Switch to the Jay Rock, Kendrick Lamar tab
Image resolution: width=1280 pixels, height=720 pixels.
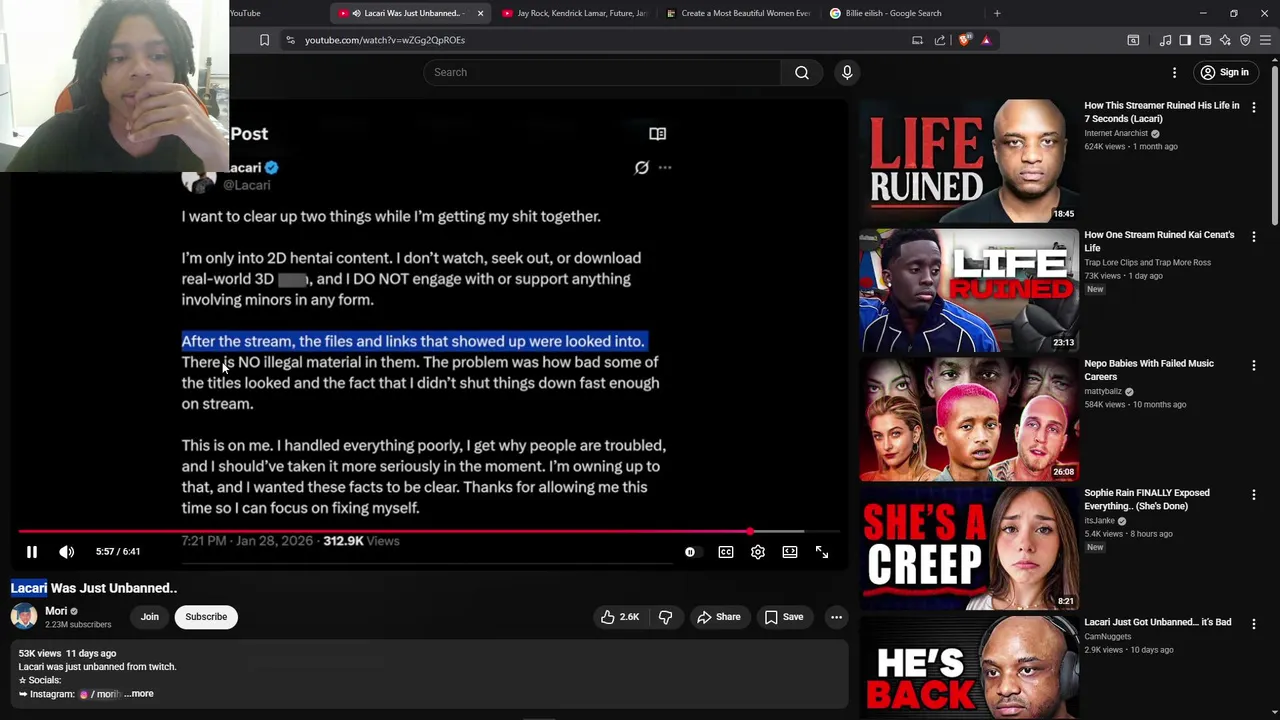574,13
